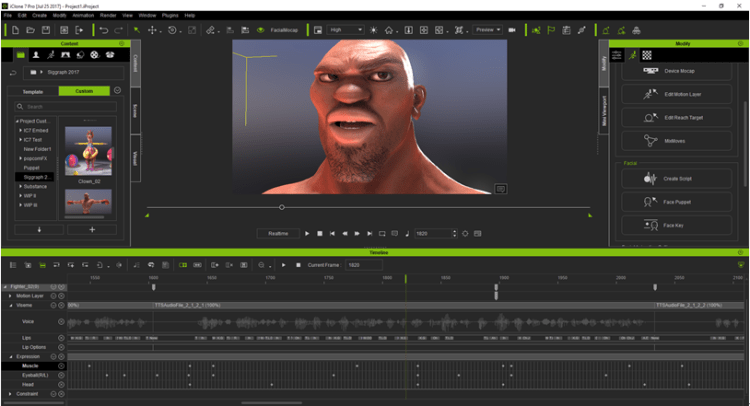
Task: Click the down-arrow download button in Content
Action: (x=39, y=230)
